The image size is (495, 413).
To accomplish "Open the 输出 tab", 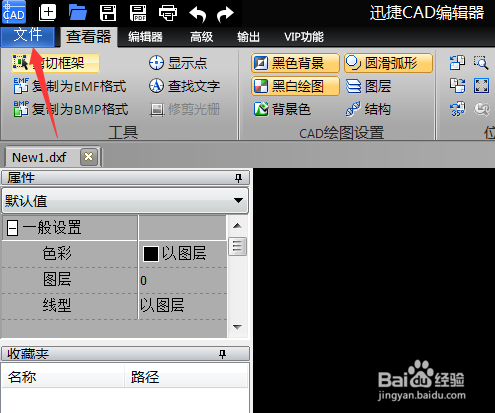I will click(x=248, y=37).
